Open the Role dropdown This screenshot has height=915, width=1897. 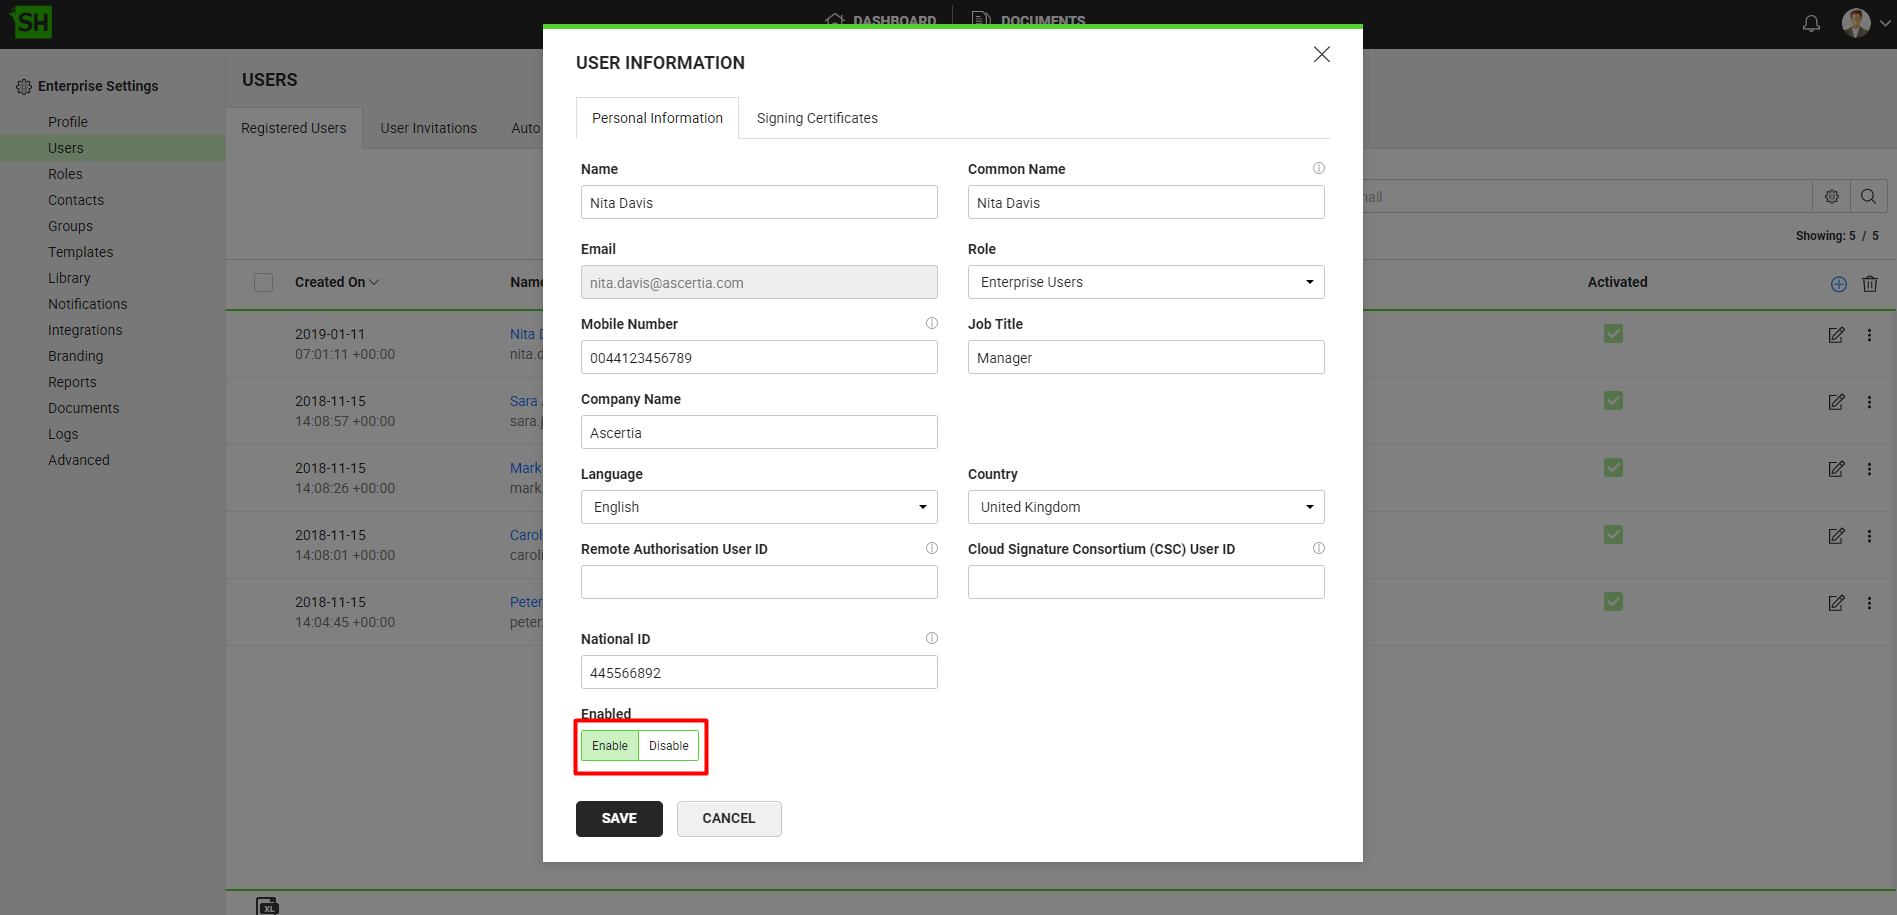coord(1145,282)
